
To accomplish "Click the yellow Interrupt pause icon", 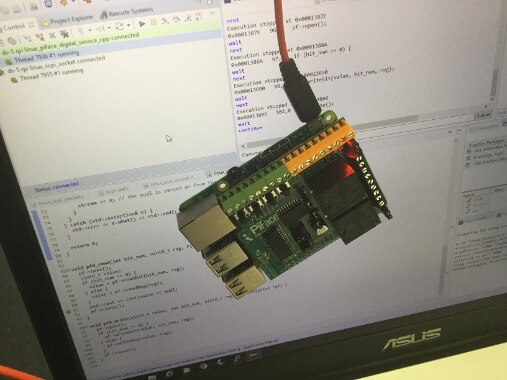I will pos(154,22).
